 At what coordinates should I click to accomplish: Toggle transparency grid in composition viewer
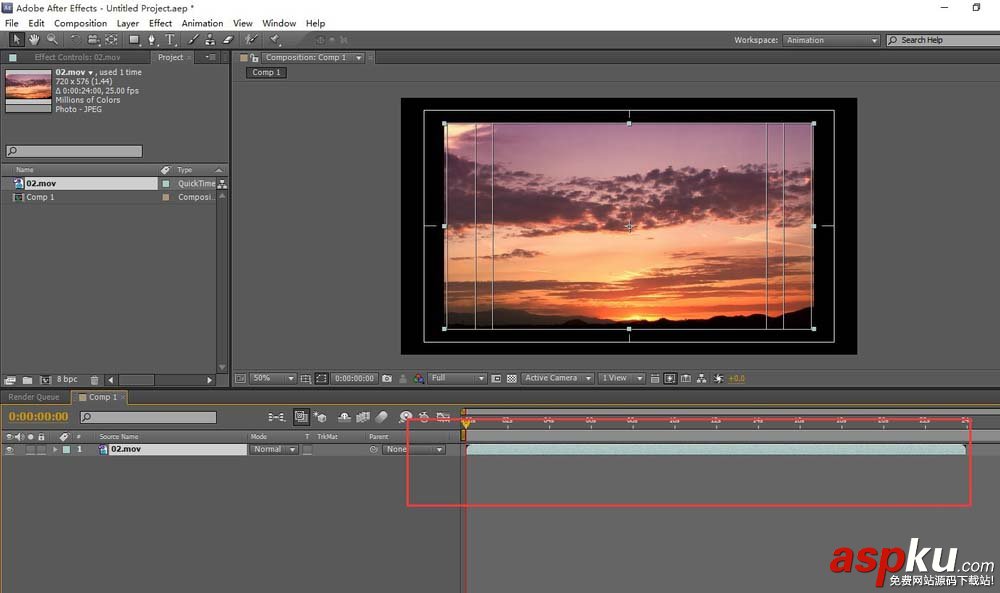(512, 378)
